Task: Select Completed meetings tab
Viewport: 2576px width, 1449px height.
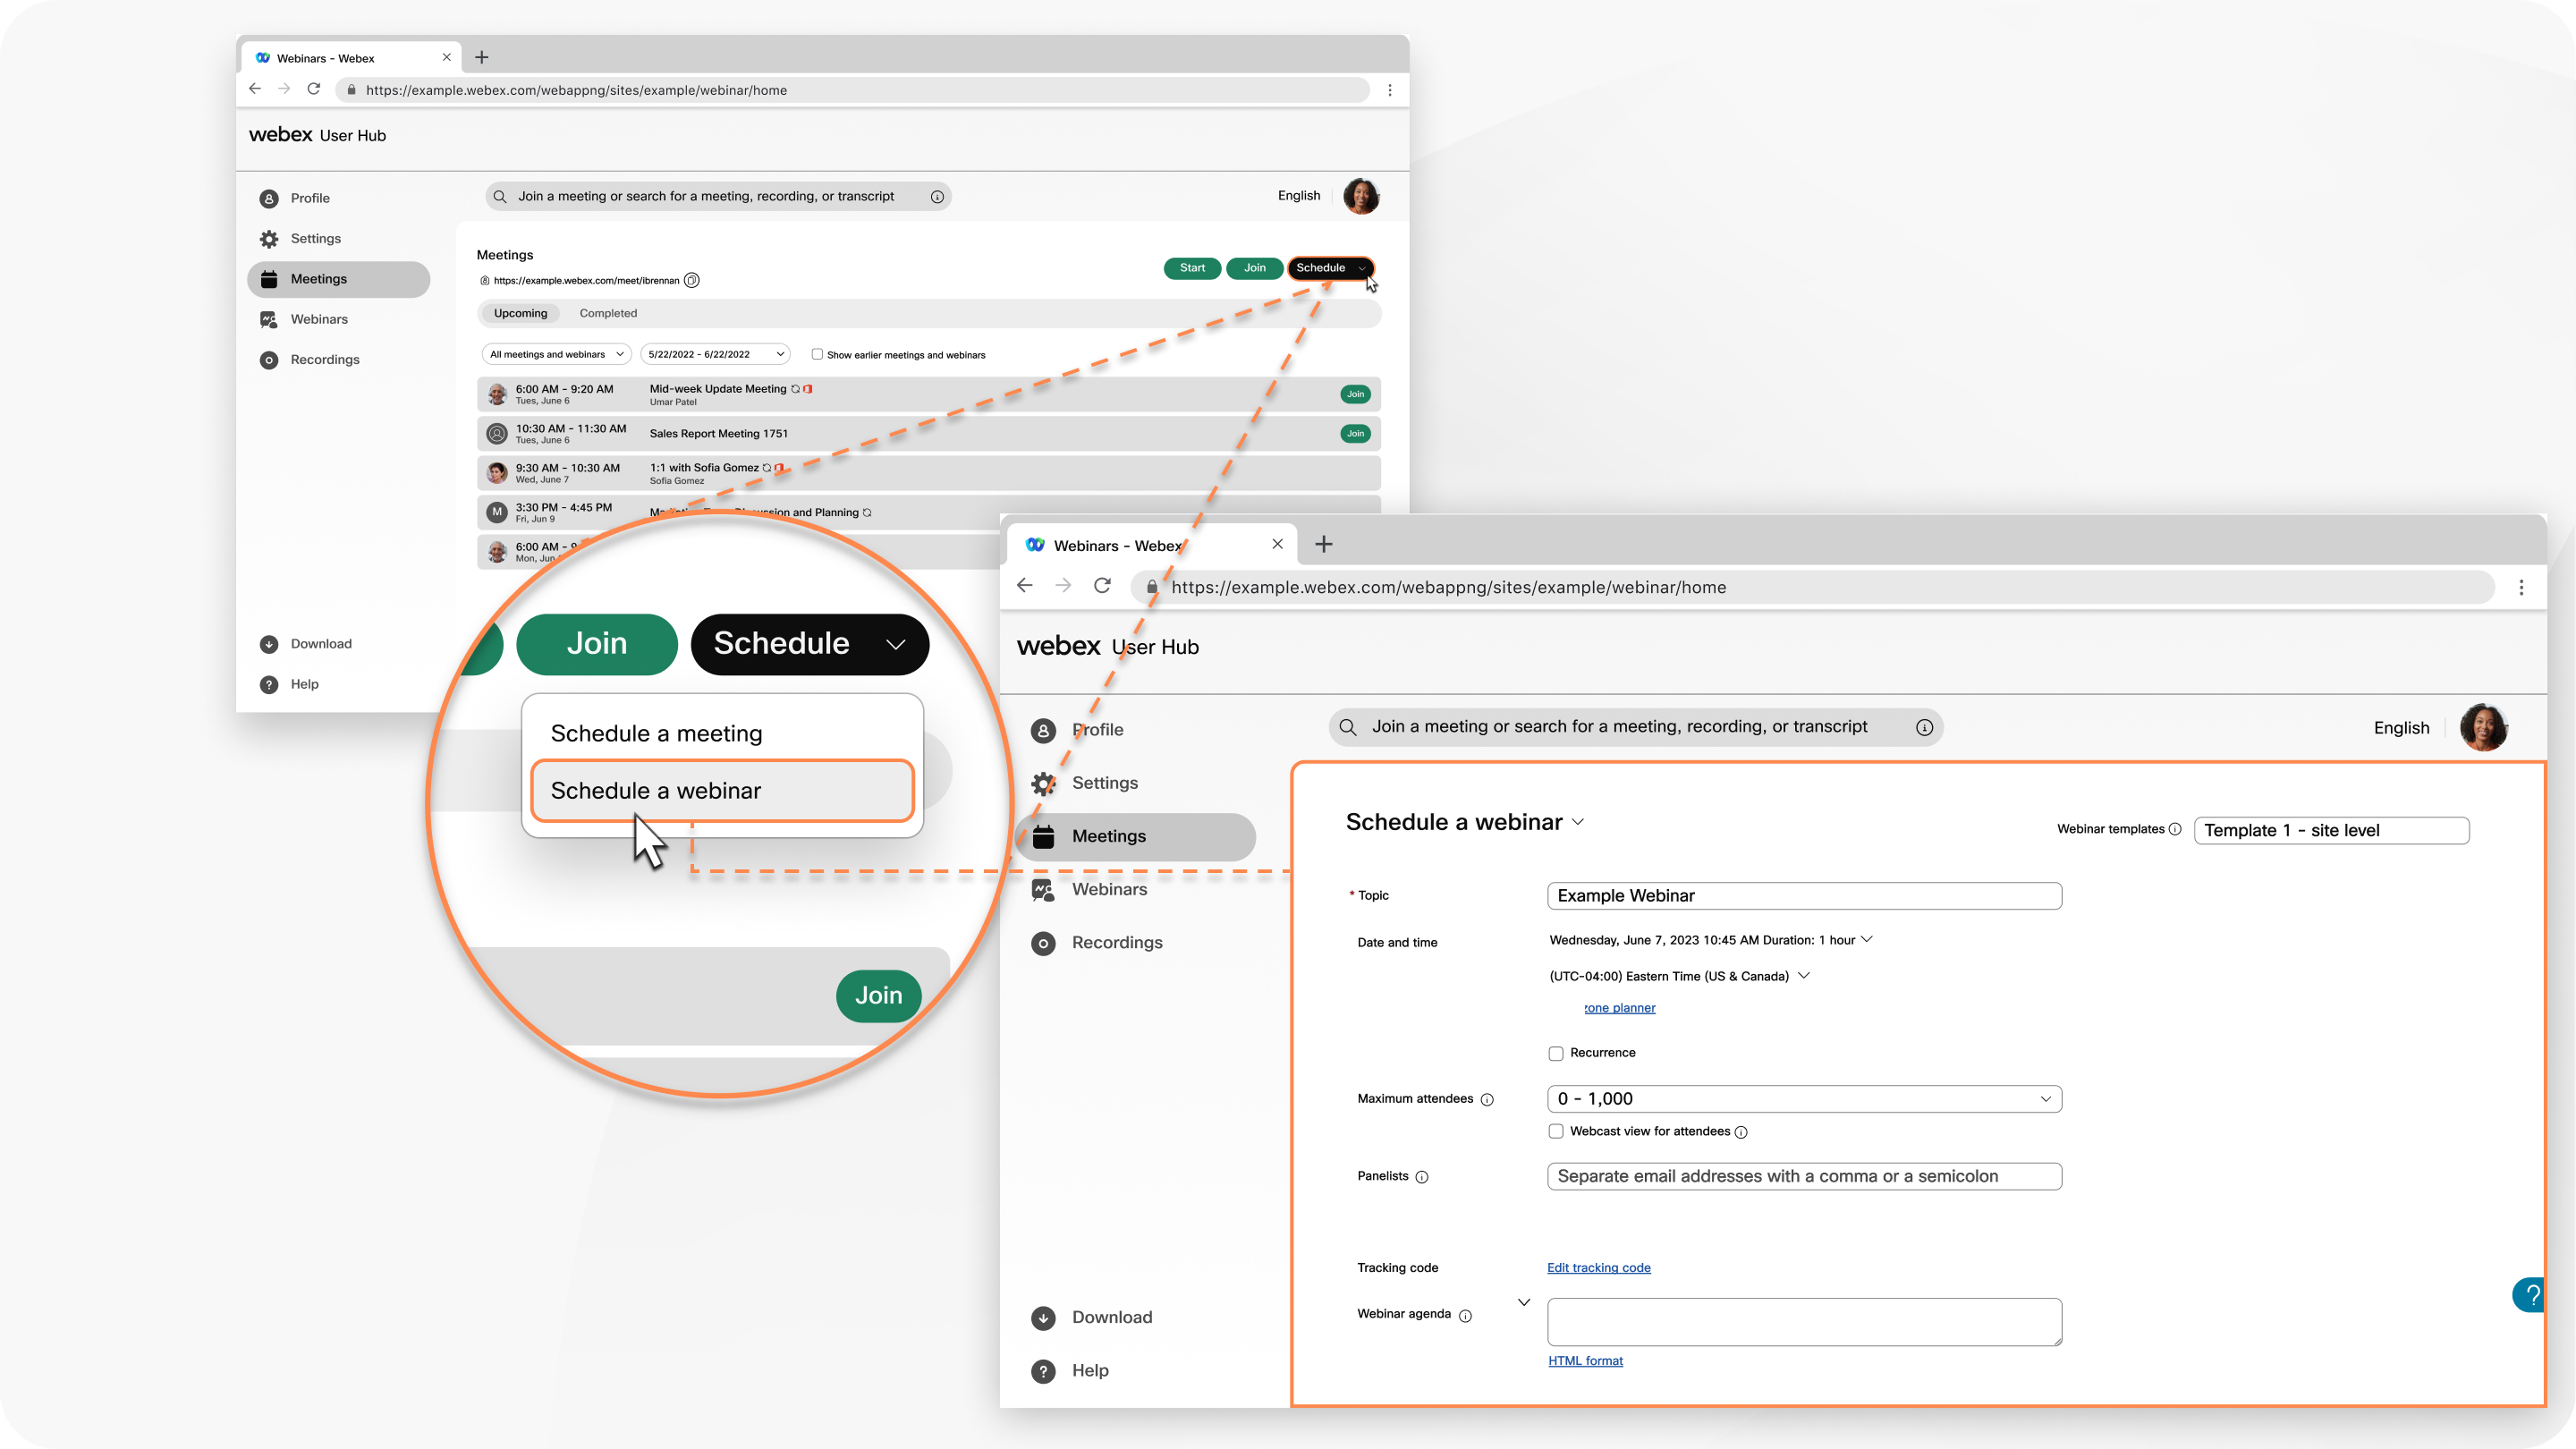Action: click(x=606, y=313)
